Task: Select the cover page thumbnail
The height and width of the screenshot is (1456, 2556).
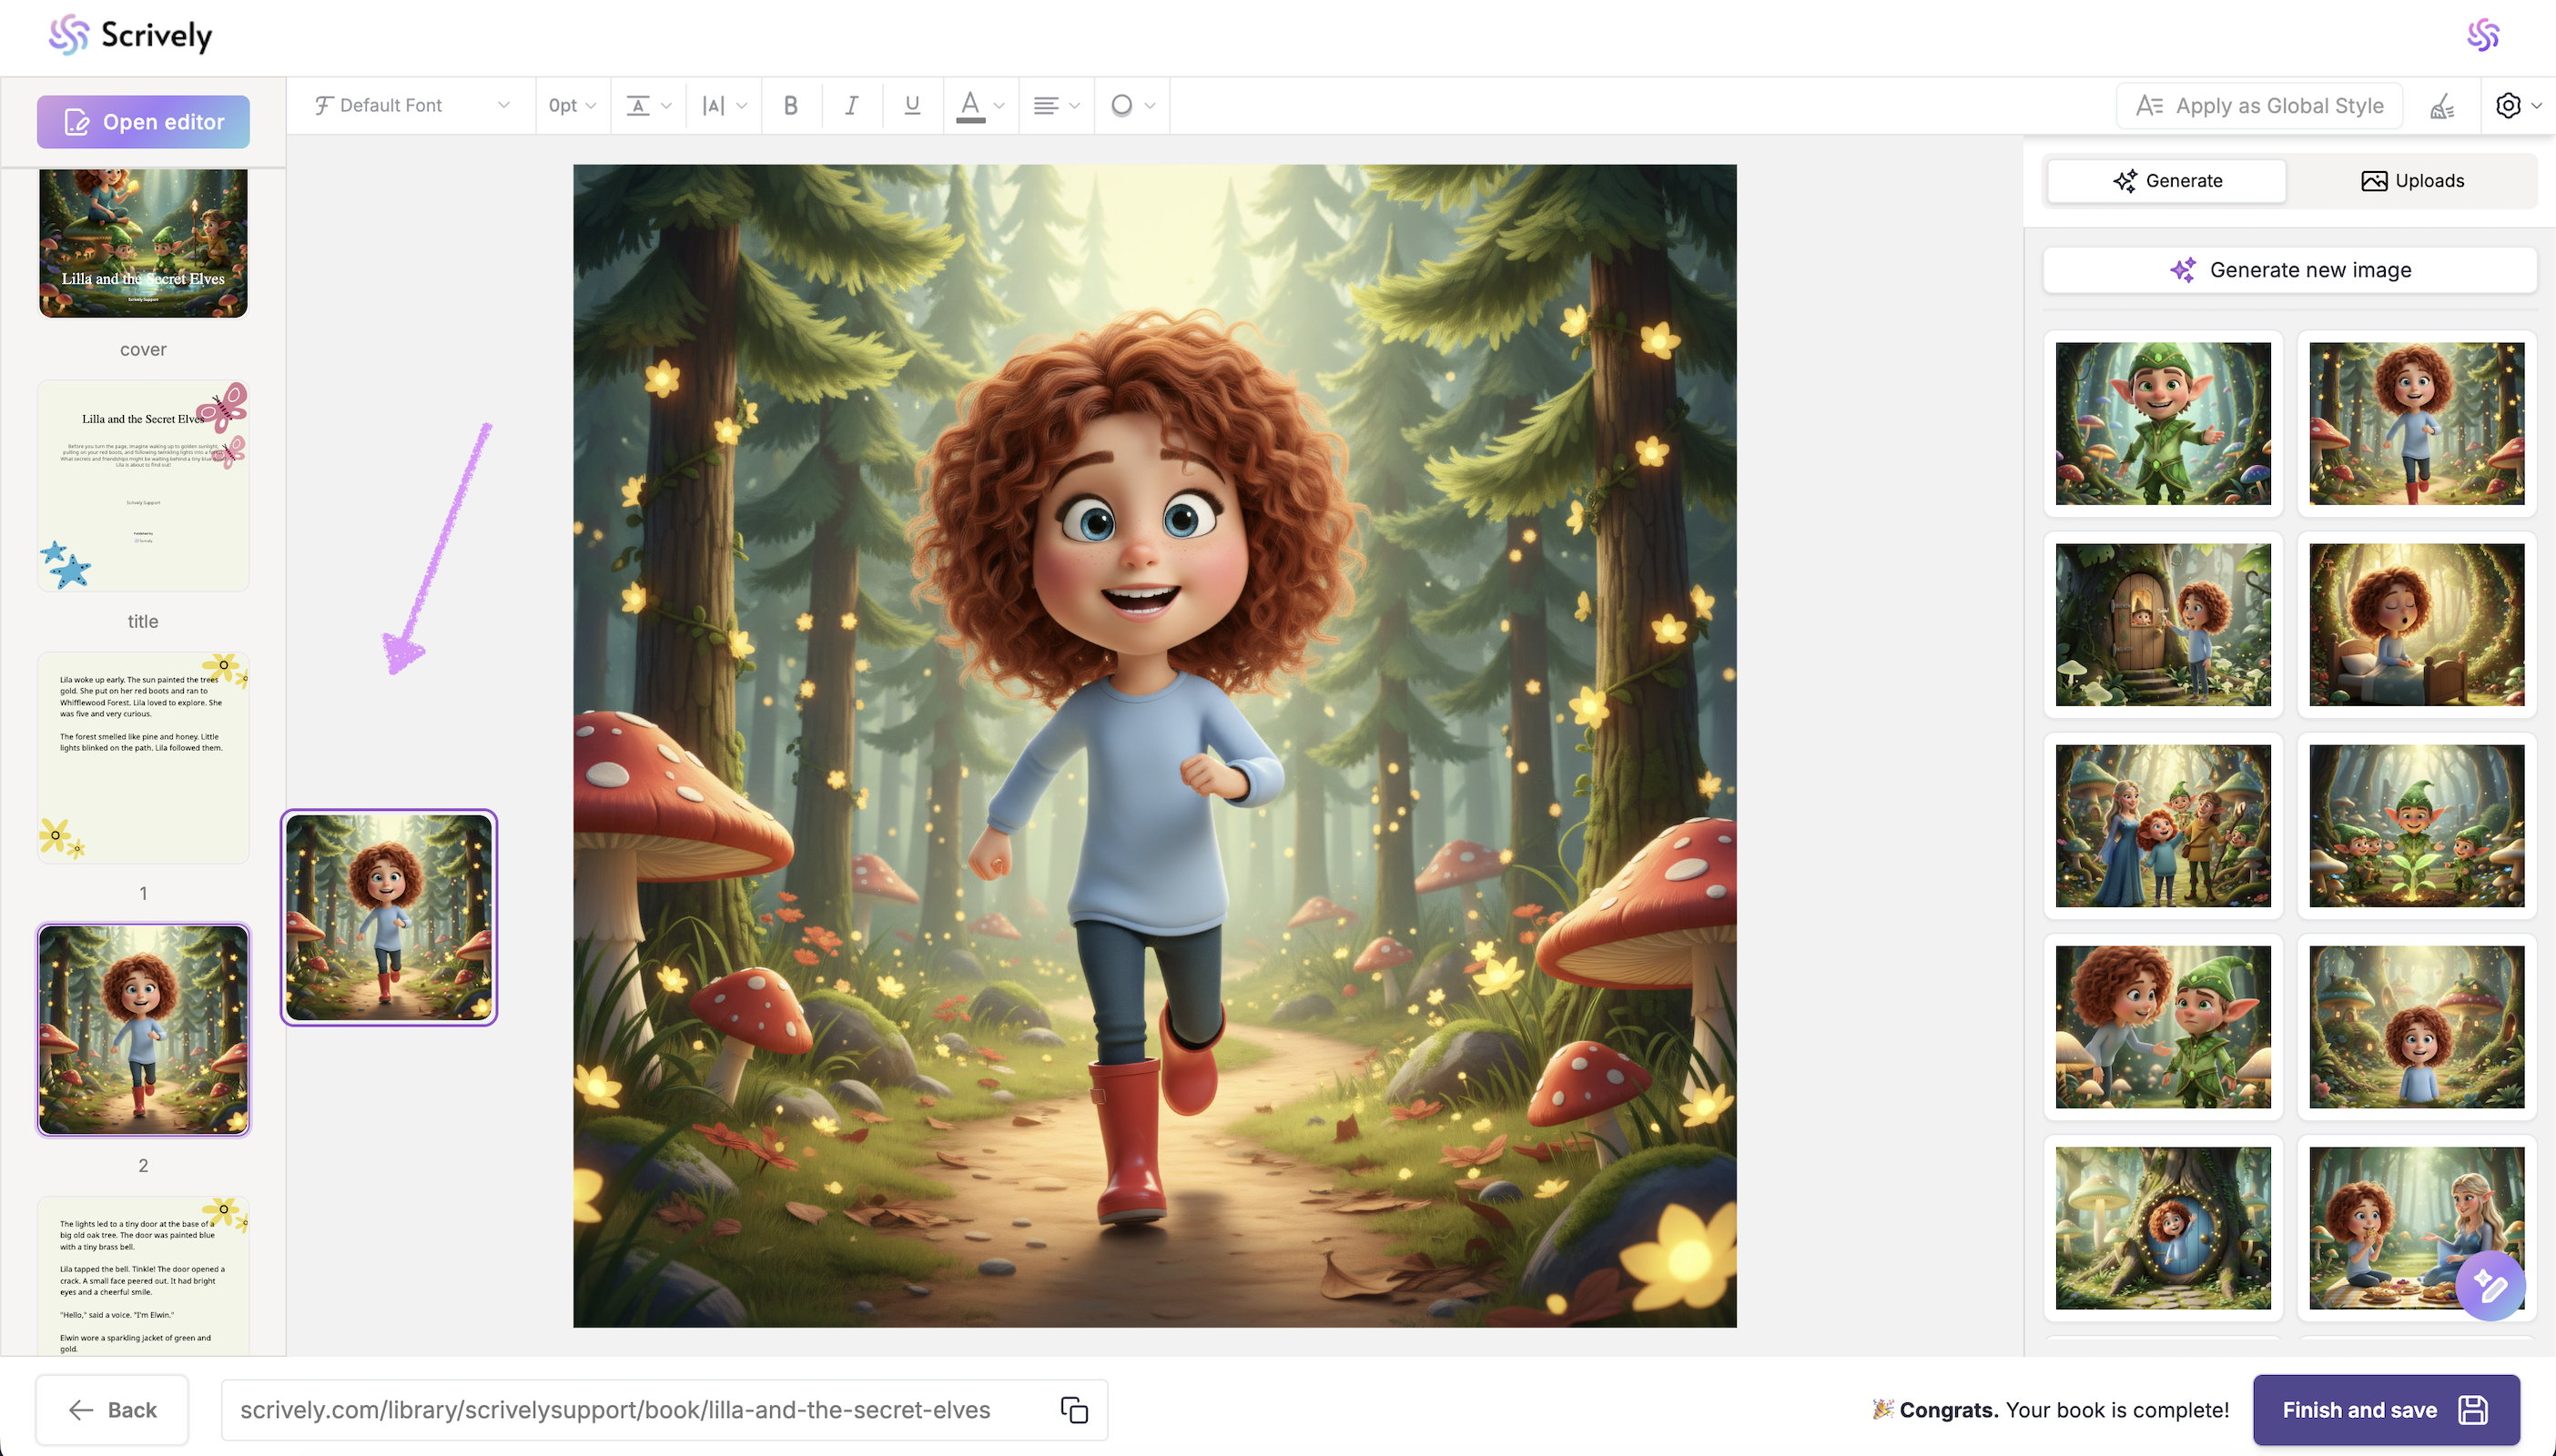Action: [x=143, y=243]
